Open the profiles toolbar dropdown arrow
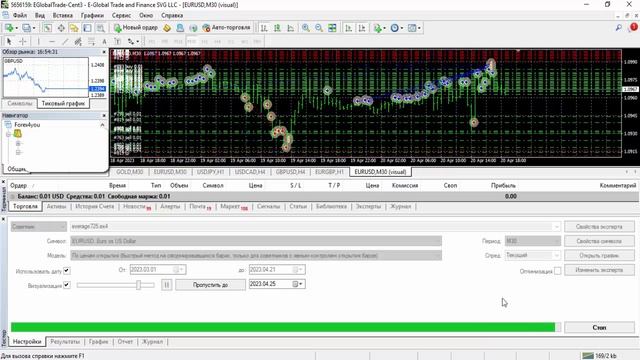This screenshot has width=640, height=360. click(34, 28)
